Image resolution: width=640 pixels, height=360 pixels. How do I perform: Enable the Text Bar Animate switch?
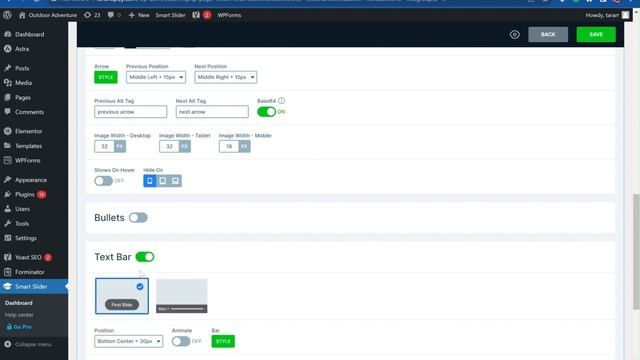181,341
